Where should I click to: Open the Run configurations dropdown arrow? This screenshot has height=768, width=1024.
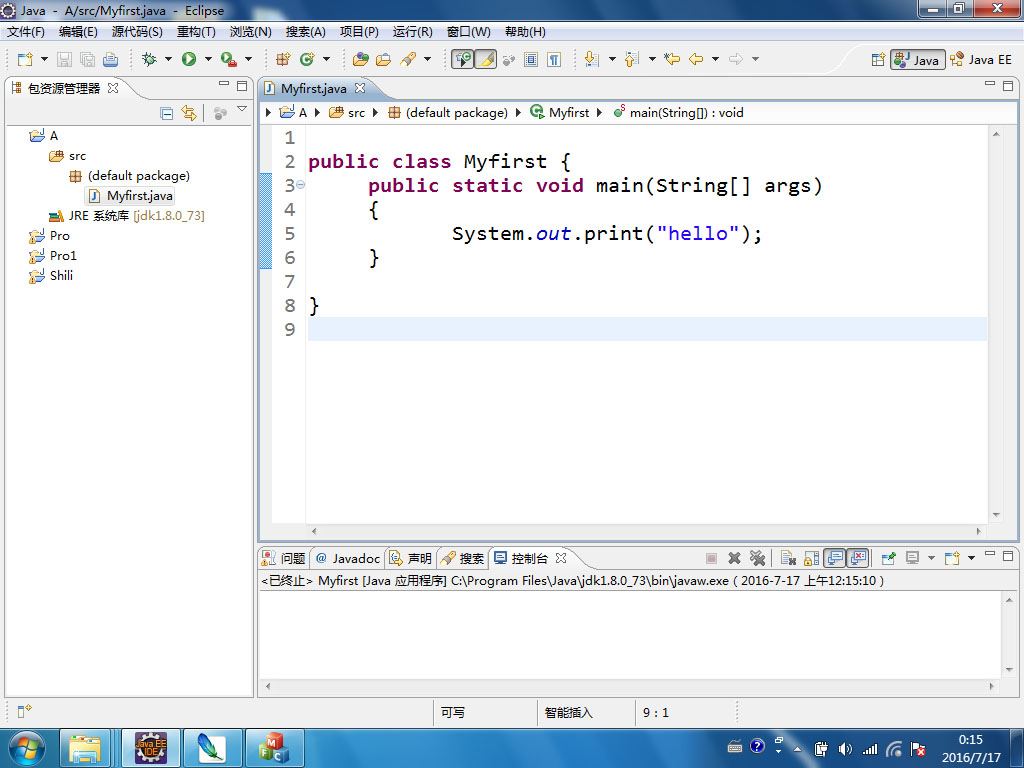(208, 59)
